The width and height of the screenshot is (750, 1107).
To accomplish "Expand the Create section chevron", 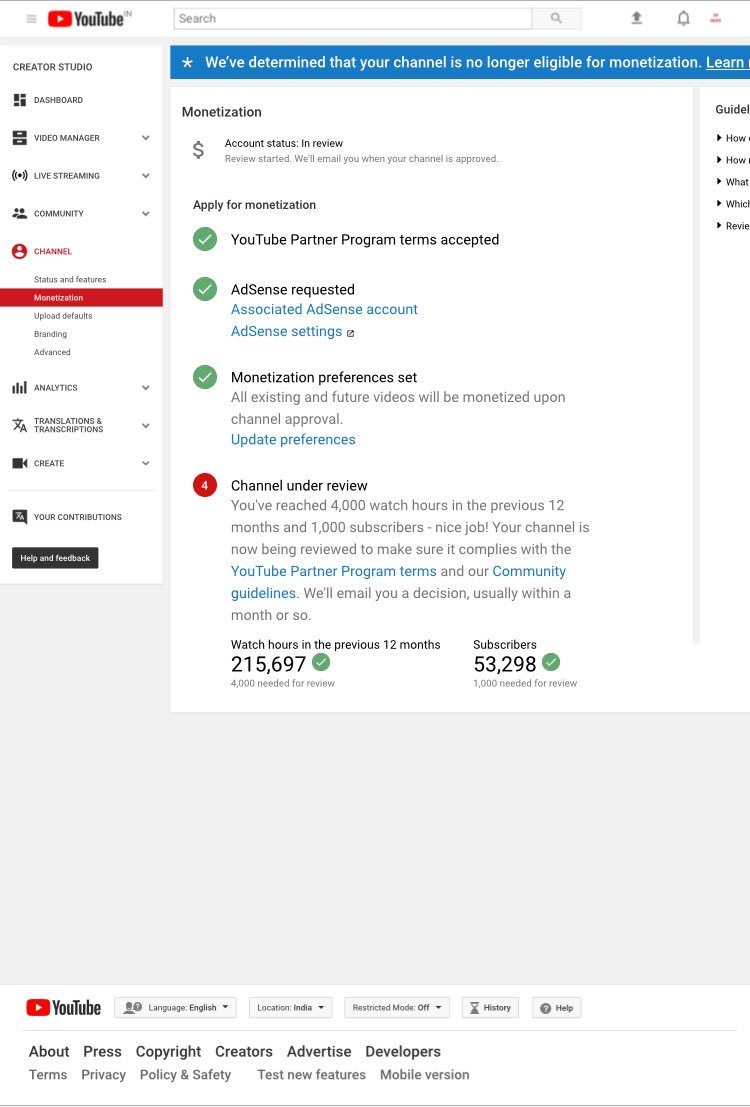I will (x=145, y=463).
